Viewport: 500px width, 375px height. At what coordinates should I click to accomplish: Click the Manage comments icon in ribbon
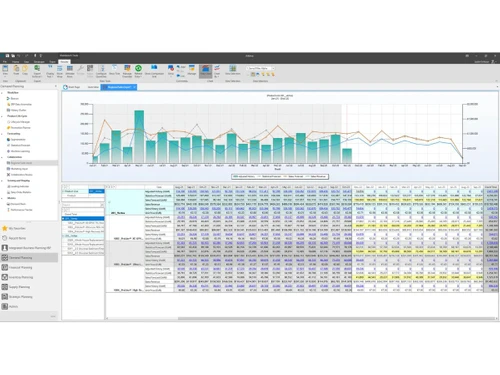click(x=192, y=70)
